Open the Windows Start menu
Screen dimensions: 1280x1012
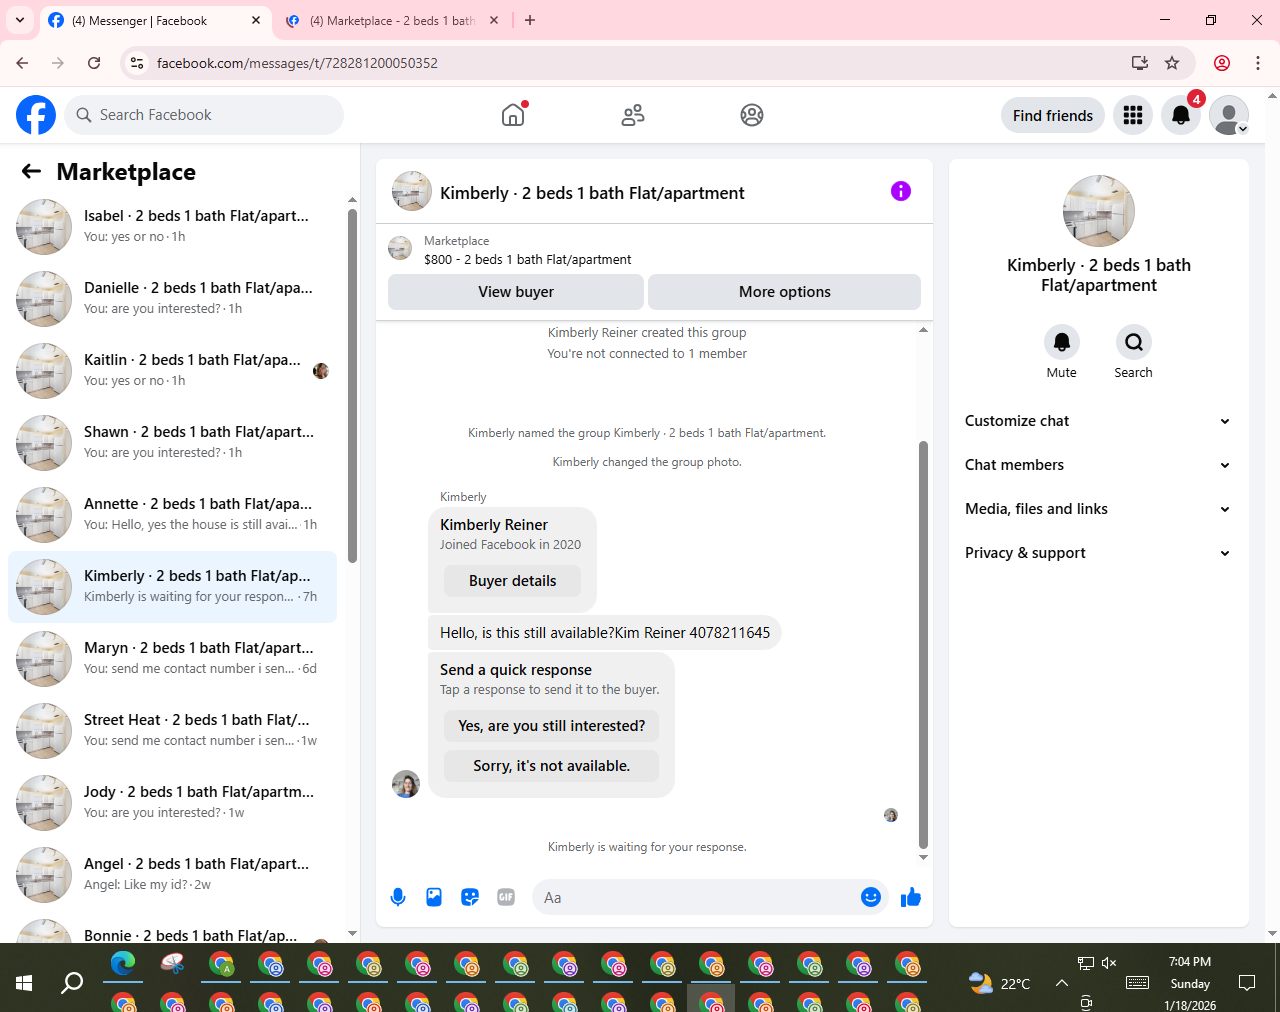point(24,983)
